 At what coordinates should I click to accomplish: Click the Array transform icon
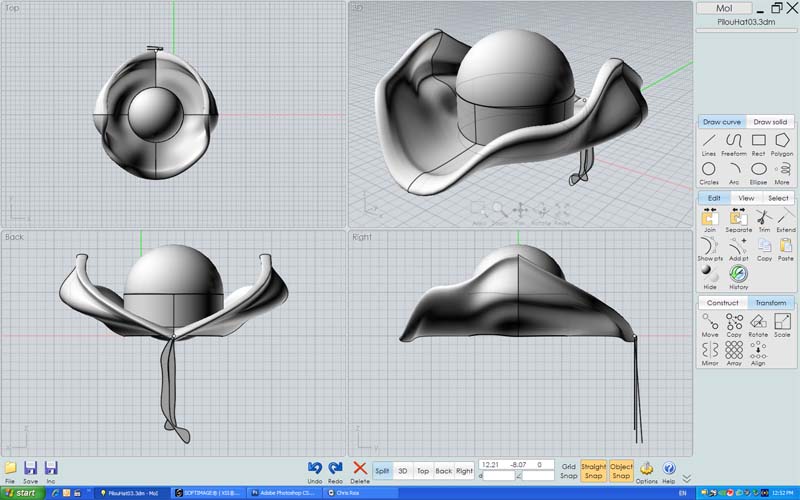point(734,354)
